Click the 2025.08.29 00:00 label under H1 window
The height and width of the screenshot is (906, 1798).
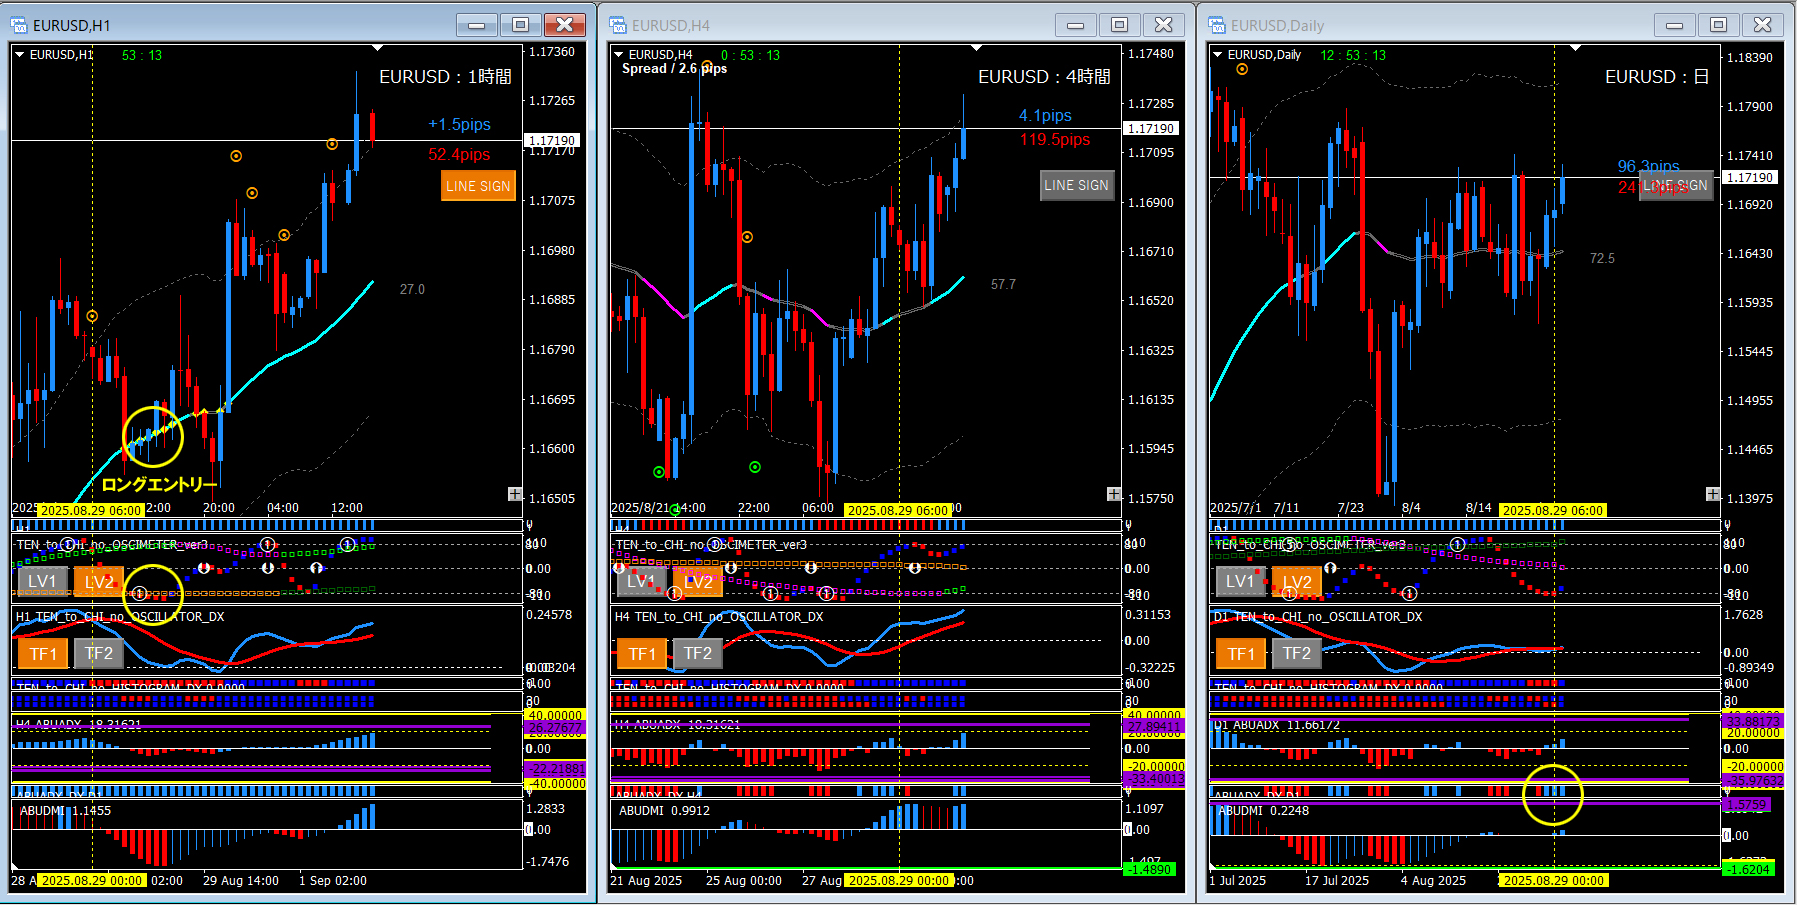pyautogui.click(x=92, y=881)
